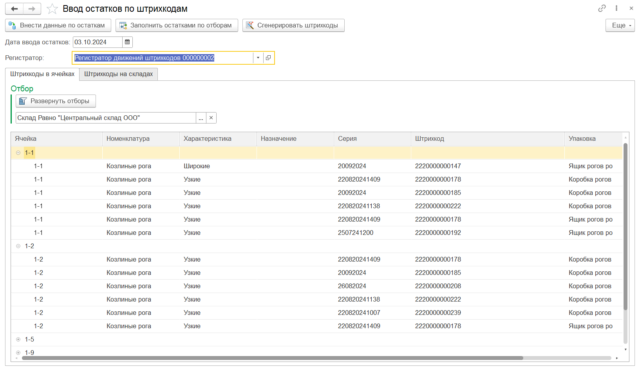Select barcode 2220000000208 cell
The image size is (640, 369).
pos(488,286)
